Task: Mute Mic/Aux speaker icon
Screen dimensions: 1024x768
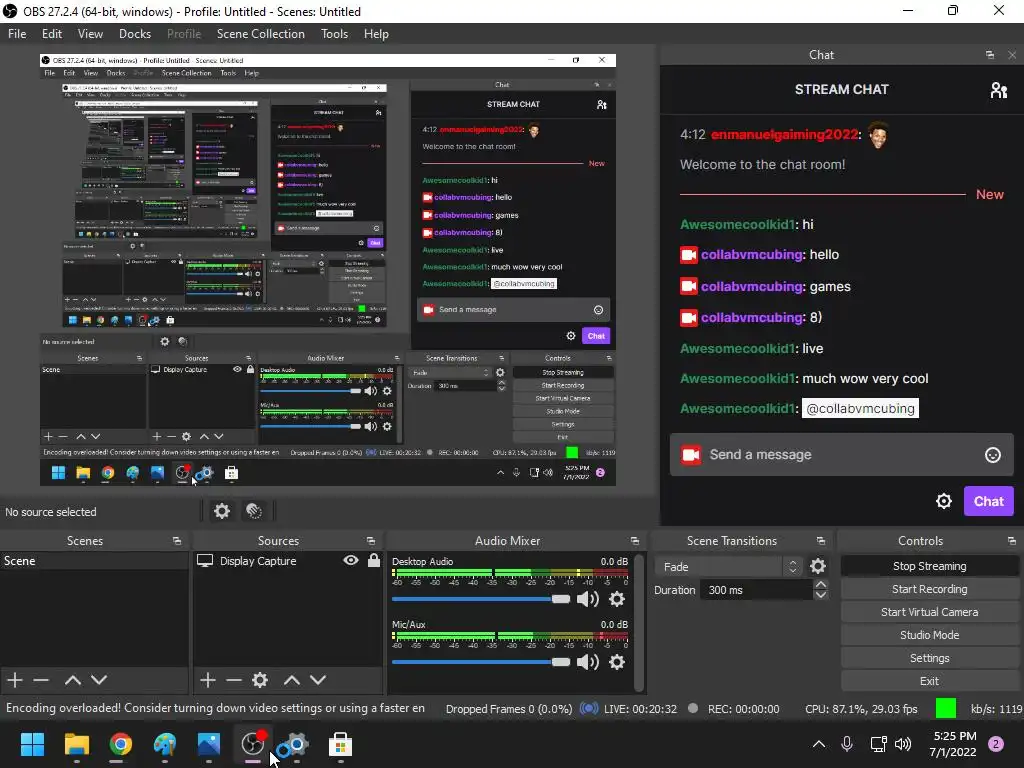Action: tap(588, 662)
